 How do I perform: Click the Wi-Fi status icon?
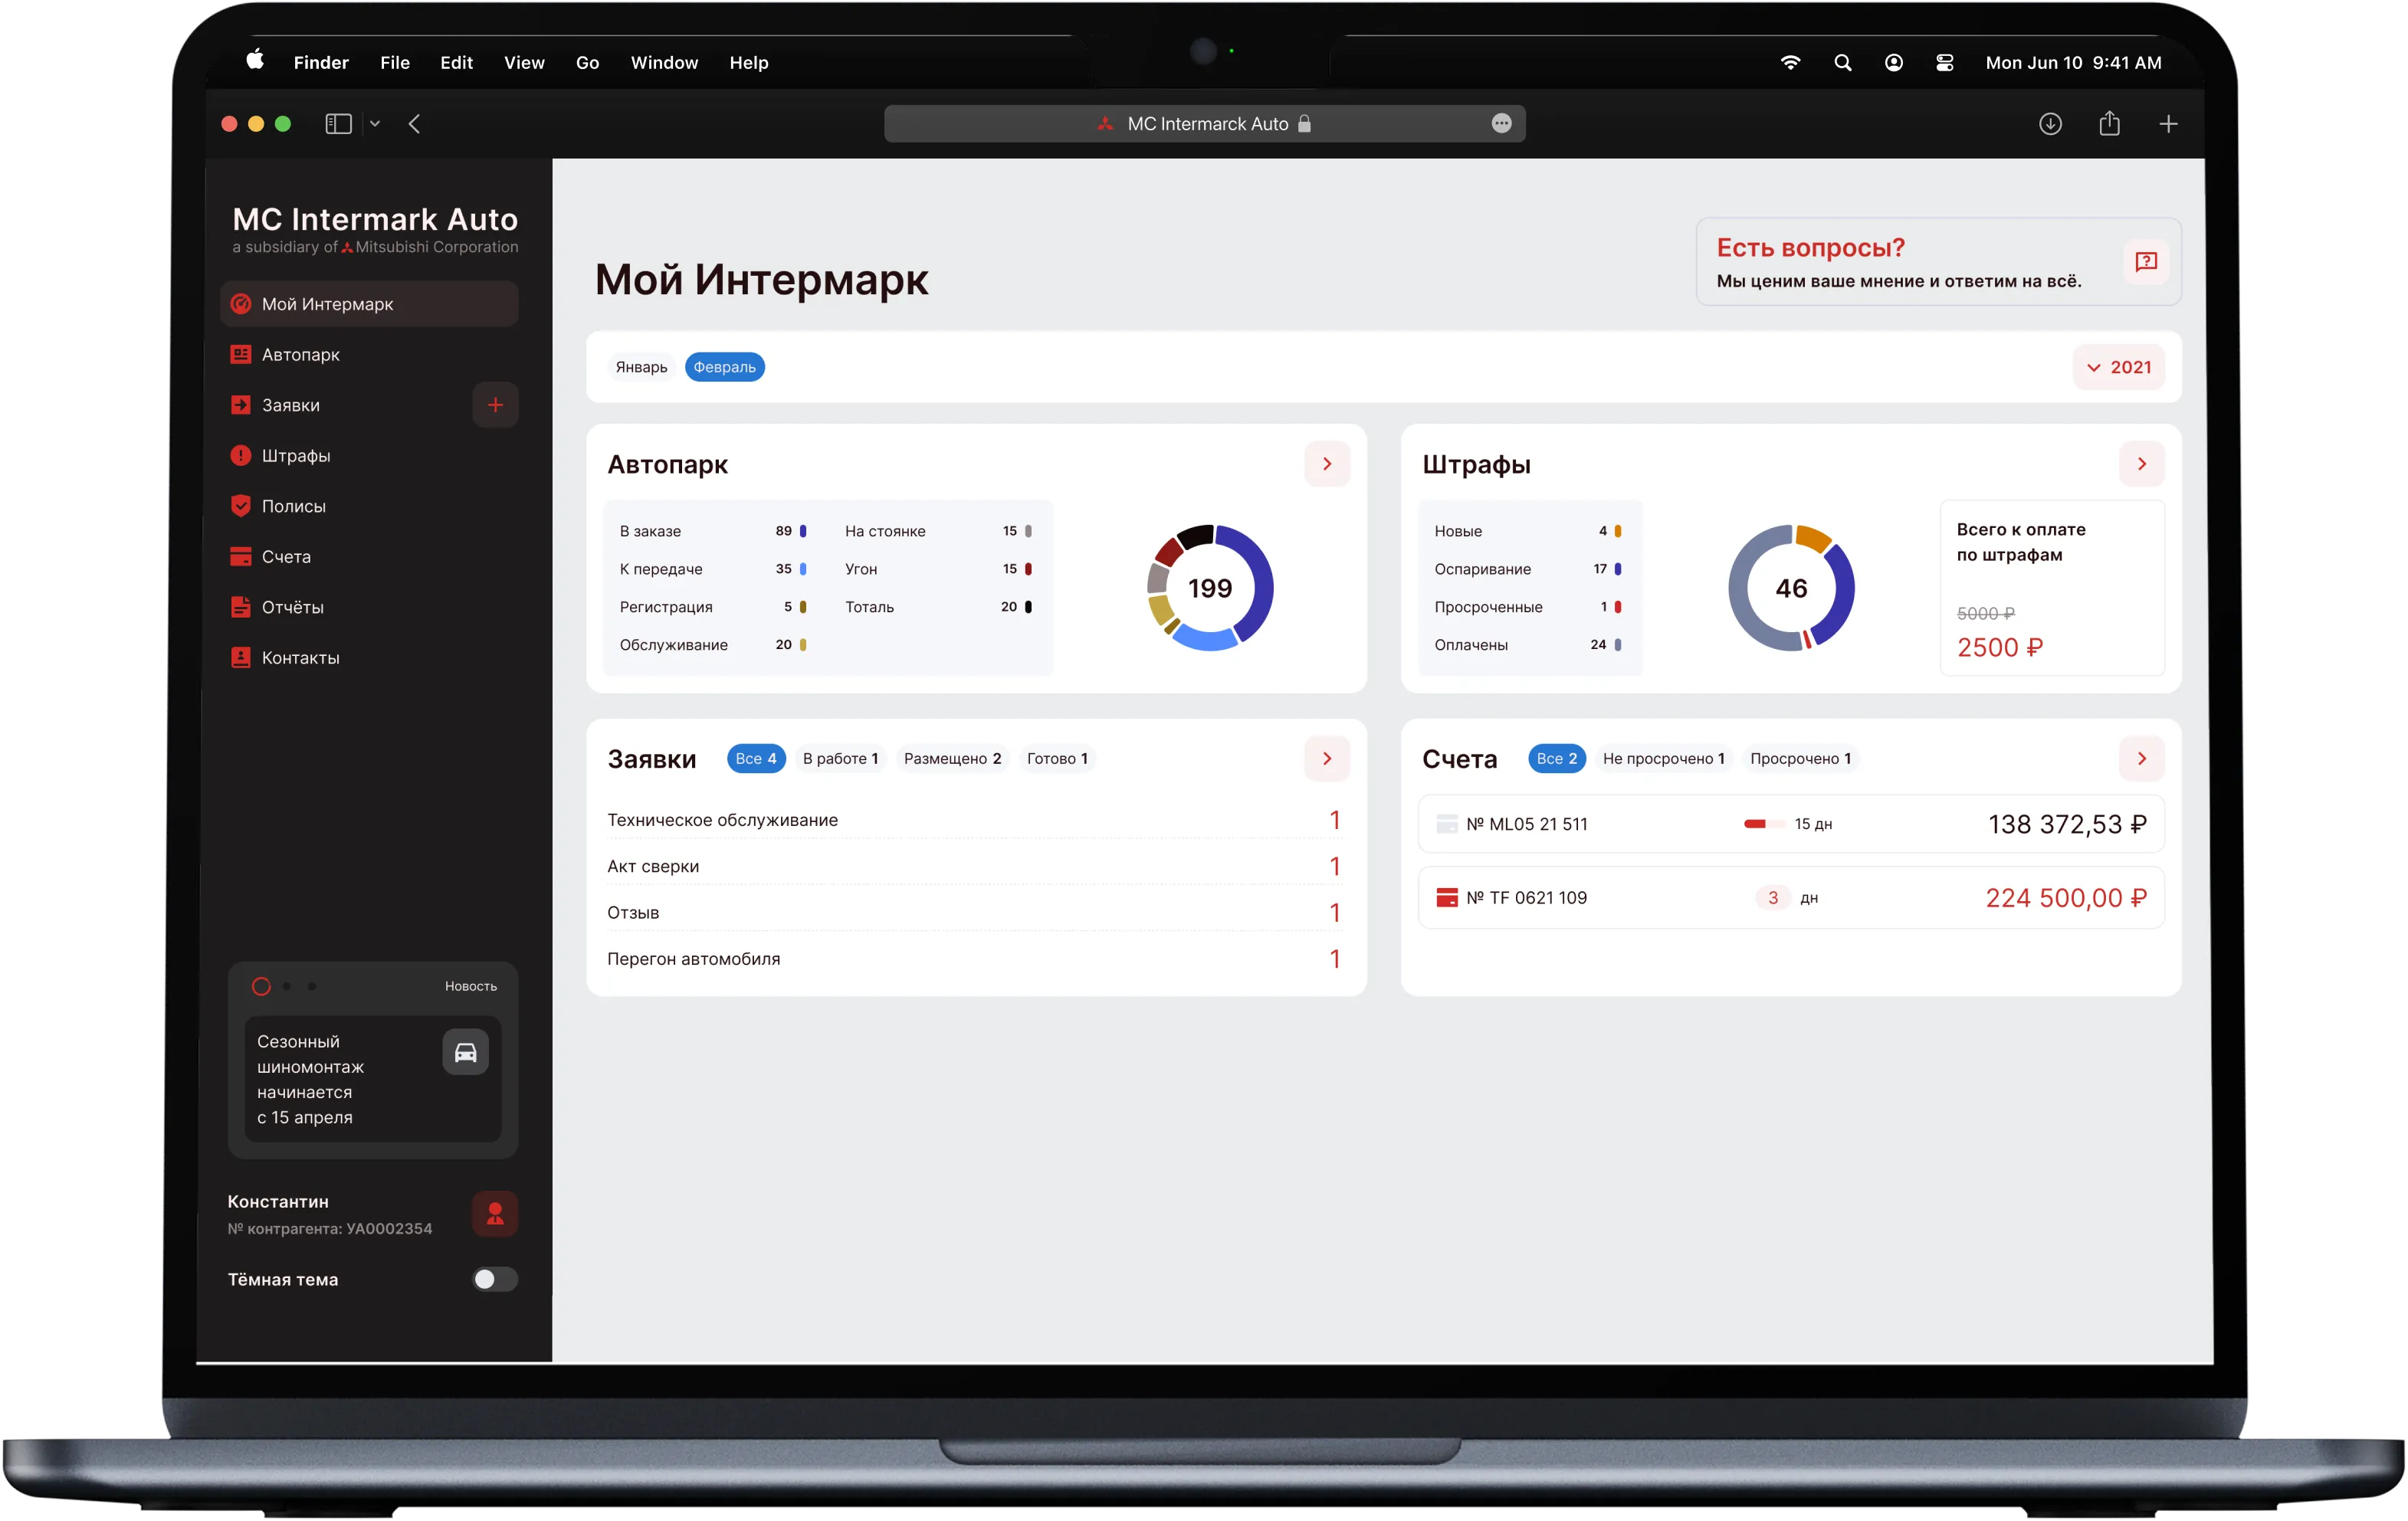[1790, 62]
